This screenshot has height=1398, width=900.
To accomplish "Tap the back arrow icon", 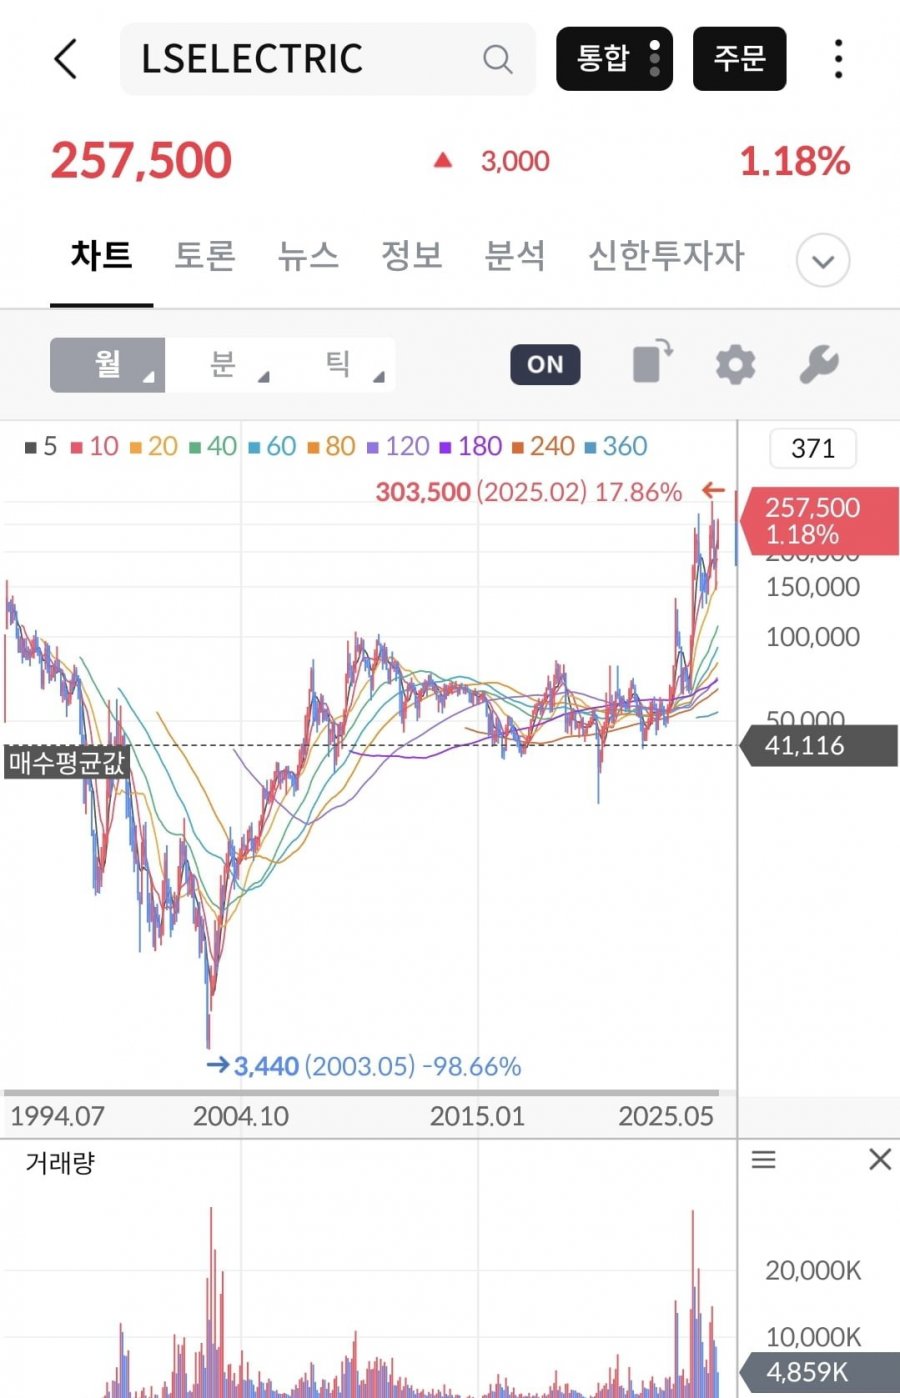I will (66, 59).
